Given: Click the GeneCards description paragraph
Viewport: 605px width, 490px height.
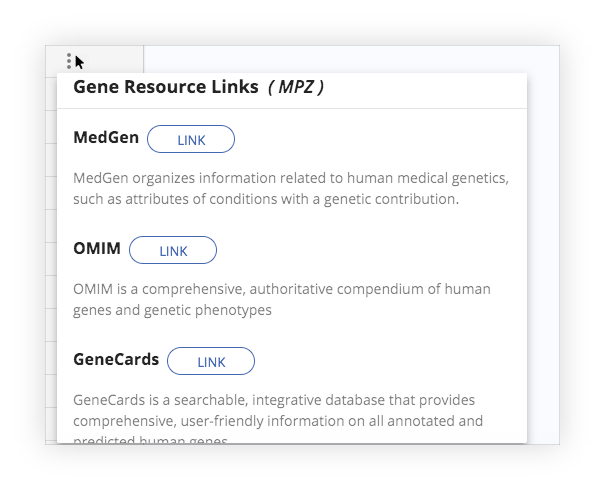Looking at the screenshot, I should (x=278, y=419).
